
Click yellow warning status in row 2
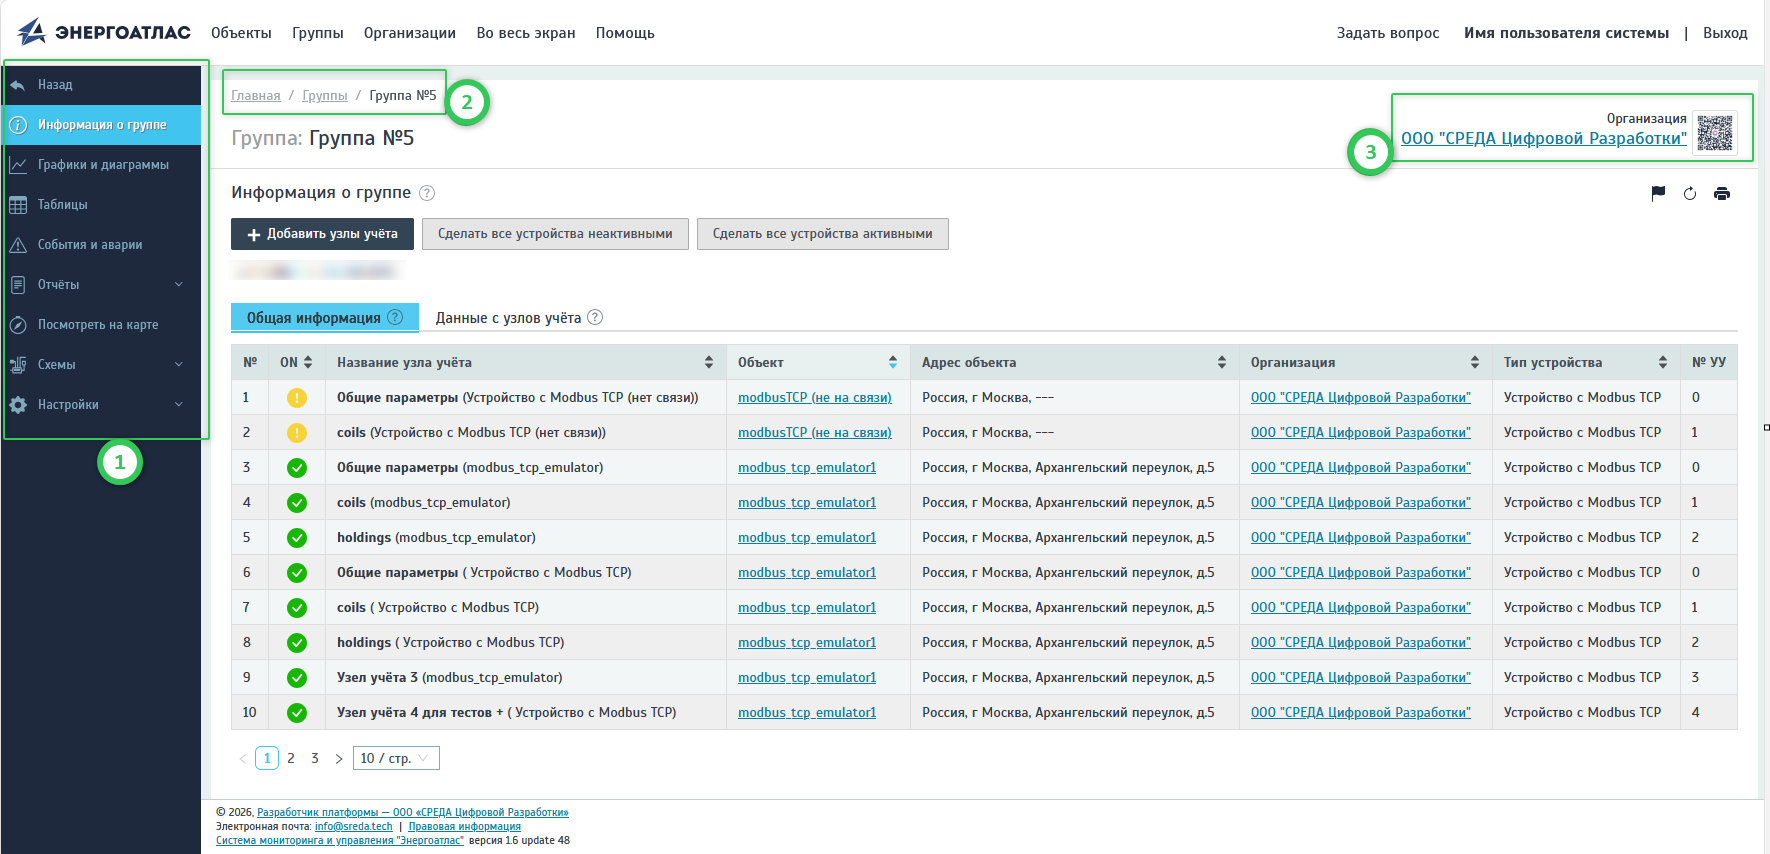[x=297, y=432]
